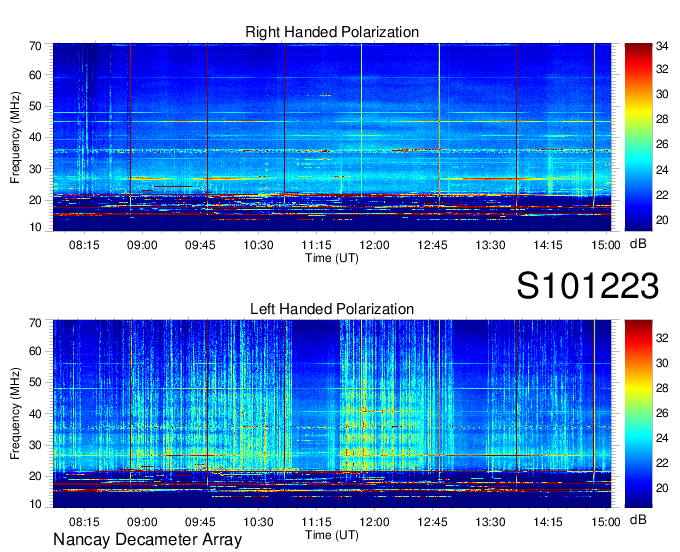The height and width of the screenshot is (552, 680).
Task: Click 10 MHz tick on Right Handed frequency axis
Action: (35, 227)
